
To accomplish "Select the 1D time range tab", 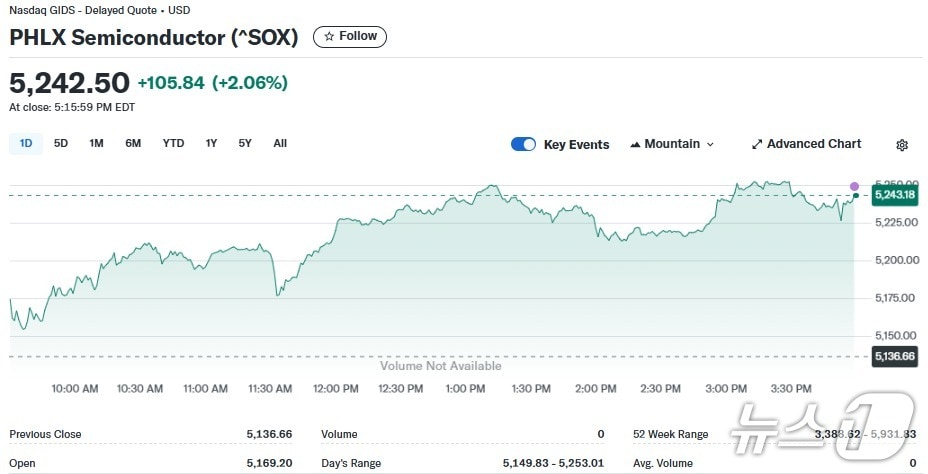I will point(26,143).
